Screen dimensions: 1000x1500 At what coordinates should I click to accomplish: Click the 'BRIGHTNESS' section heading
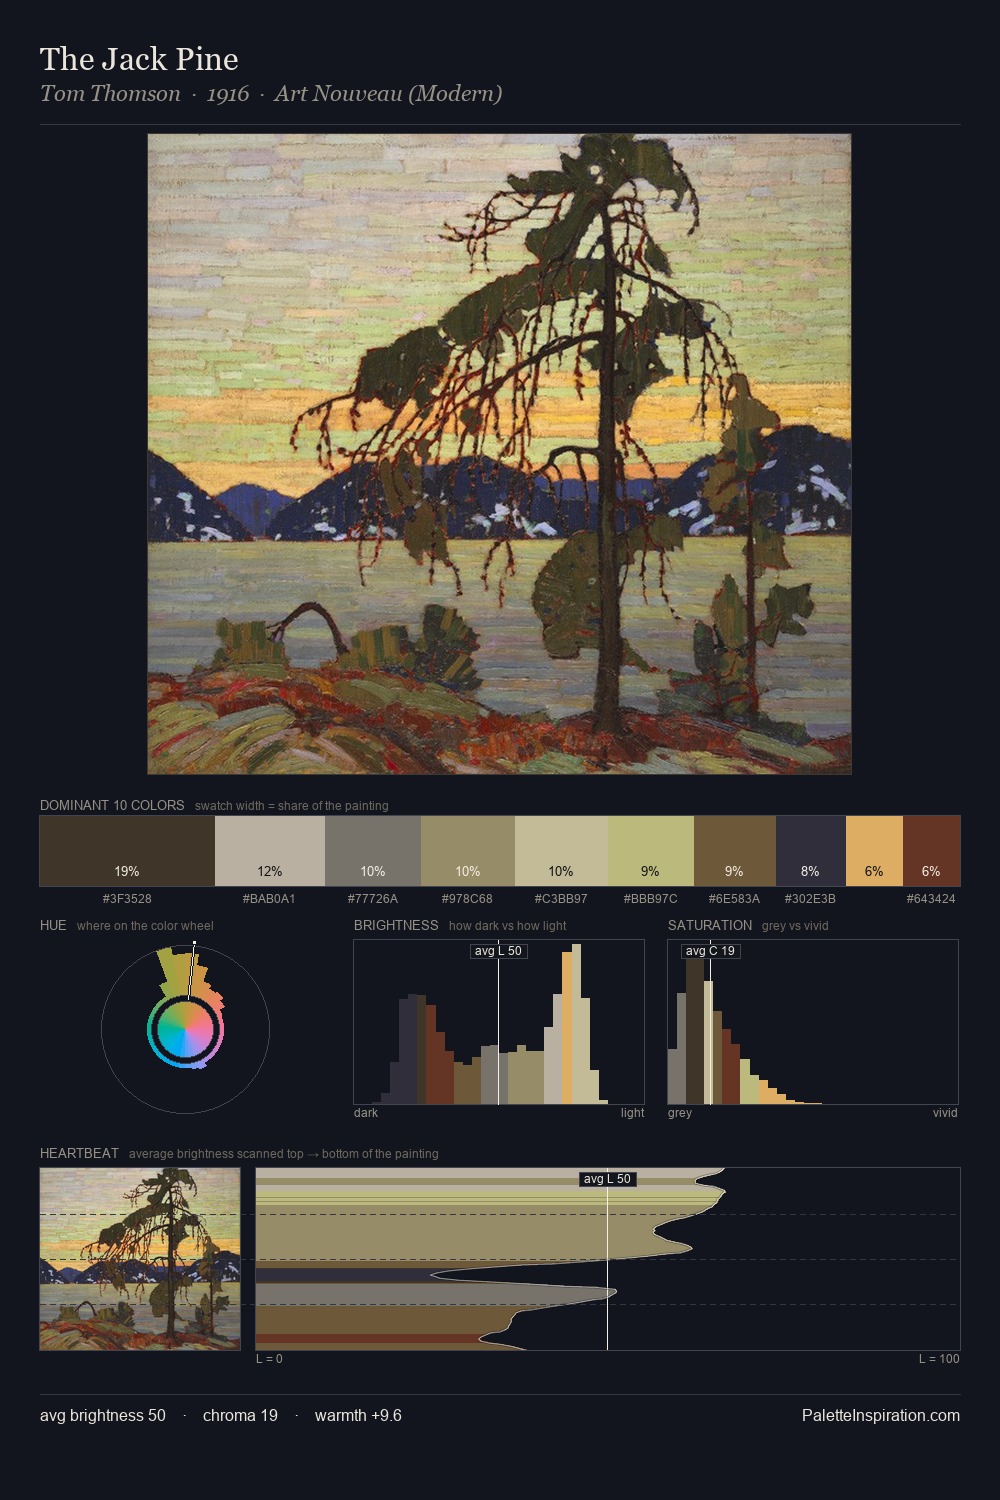pyautogui.click(x=396, y=925)
